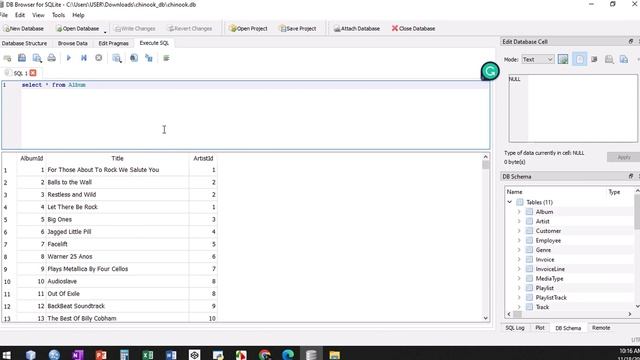
Task: Open Microsoft Edge from the taskbar
Action: coord(288,354)
